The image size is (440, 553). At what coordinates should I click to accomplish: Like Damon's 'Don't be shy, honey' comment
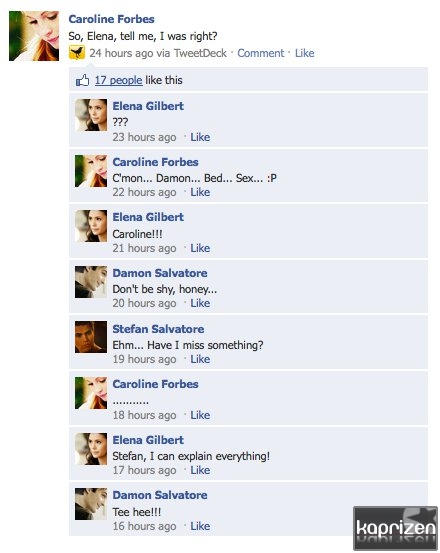[x=200, y=303]
